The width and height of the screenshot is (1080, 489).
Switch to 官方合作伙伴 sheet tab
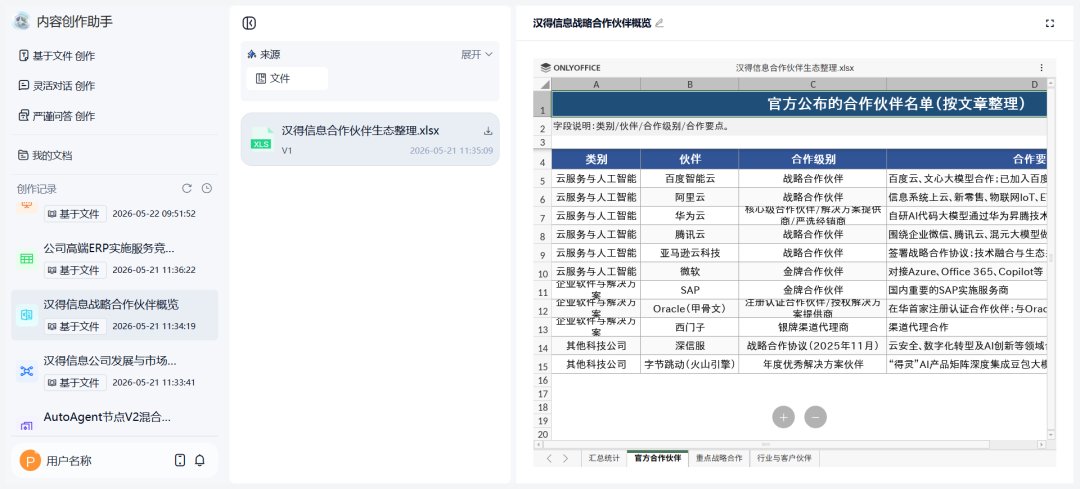[658, 458]
